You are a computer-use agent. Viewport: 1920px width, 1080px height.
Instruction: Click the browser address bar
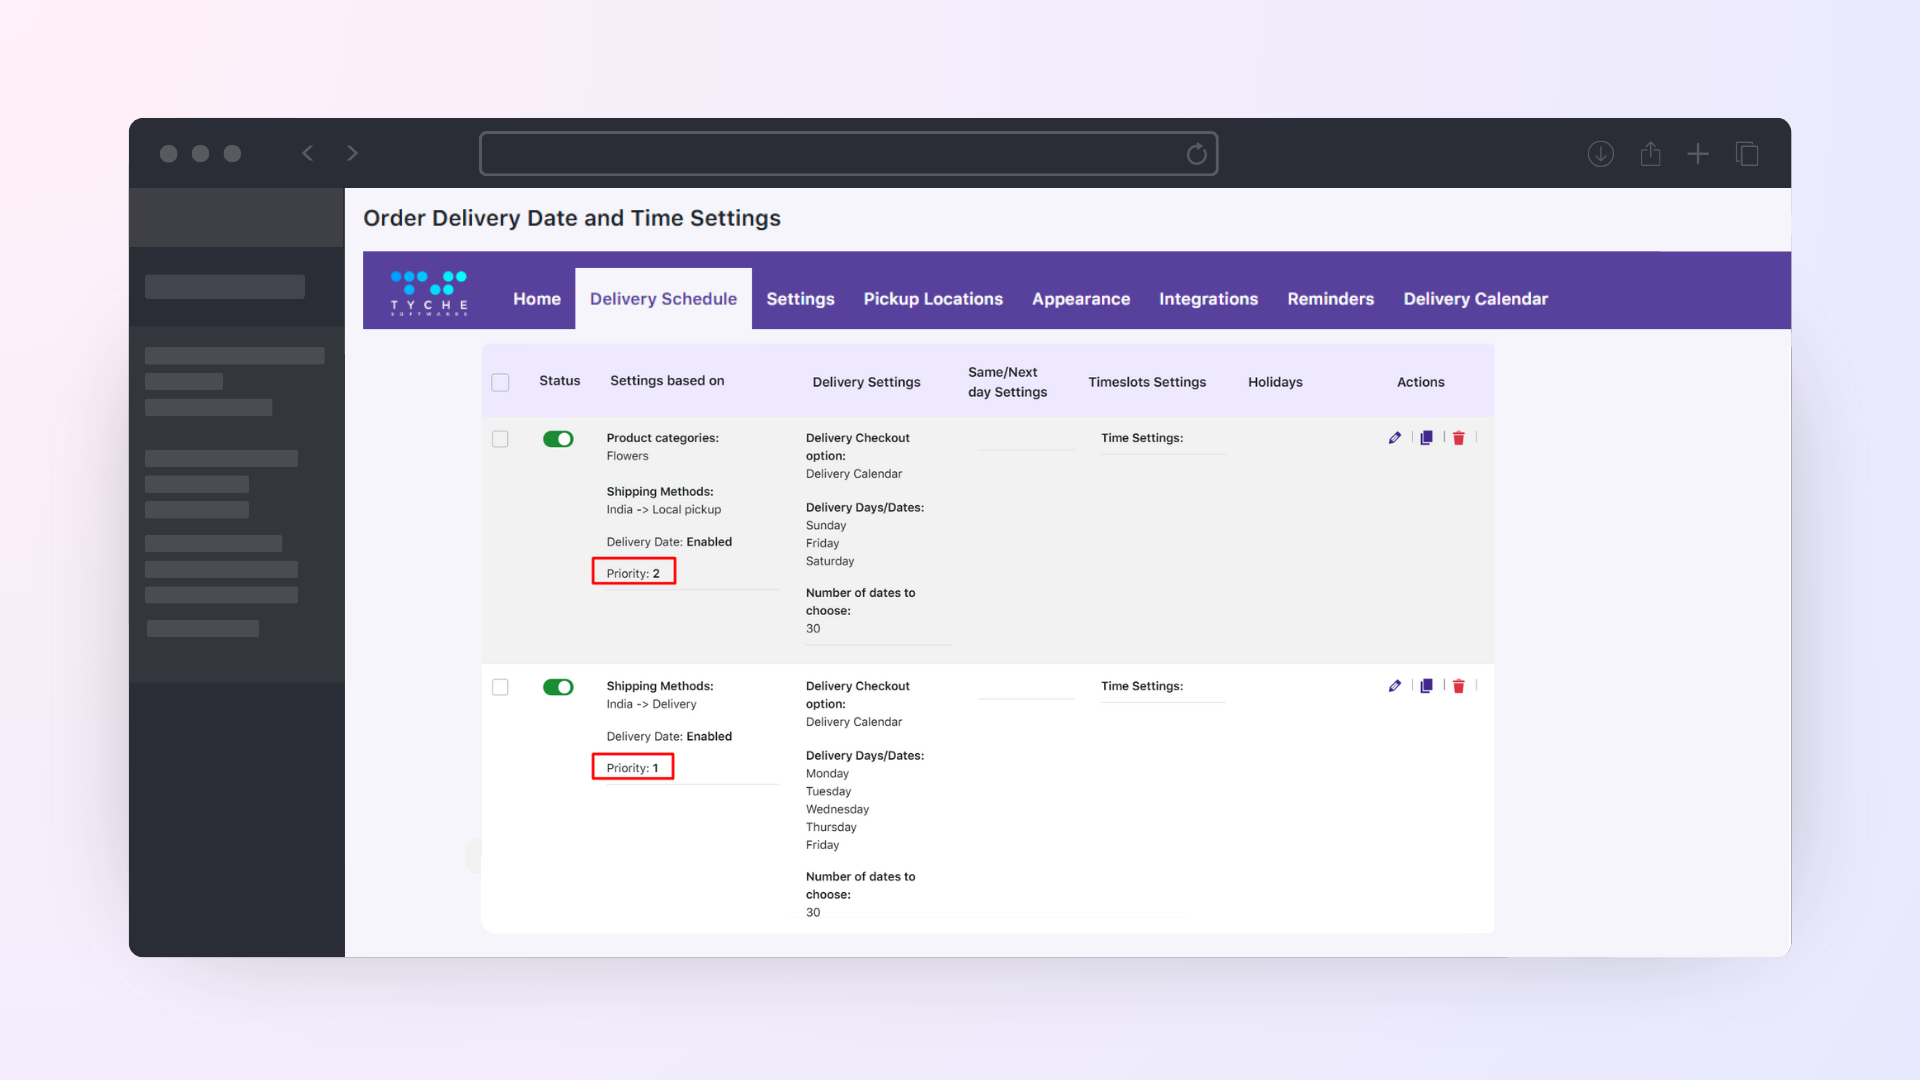click(x=830, y=154)
